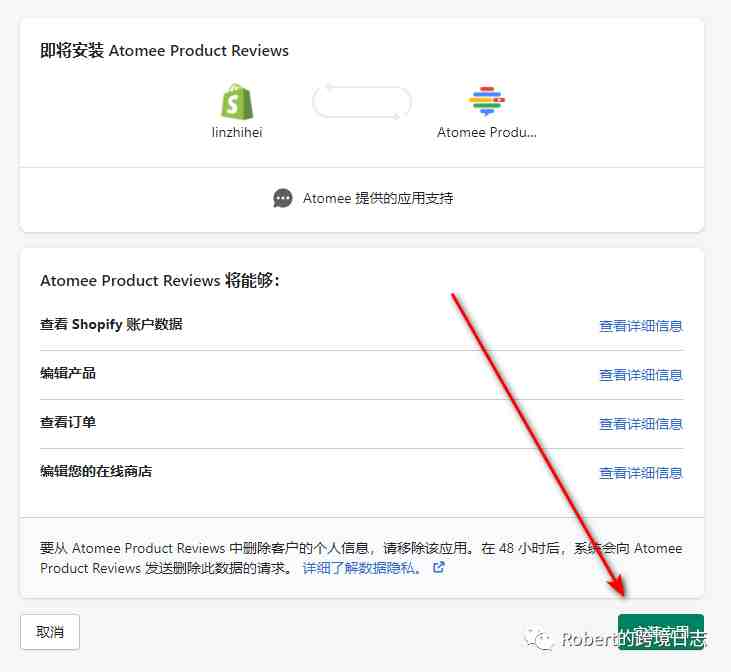The width and height of the screenshot is (731, 672).
Task: Click the linzhihei store name
Action: tap(237, 132)
